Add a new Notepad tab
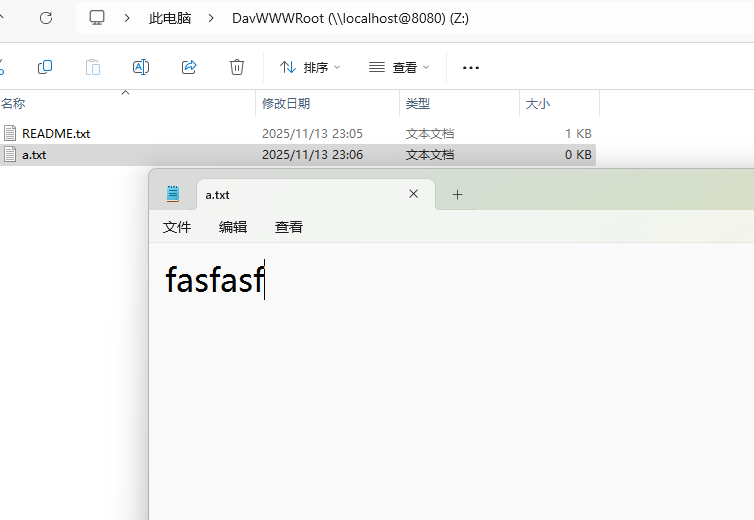 point(457,194)
